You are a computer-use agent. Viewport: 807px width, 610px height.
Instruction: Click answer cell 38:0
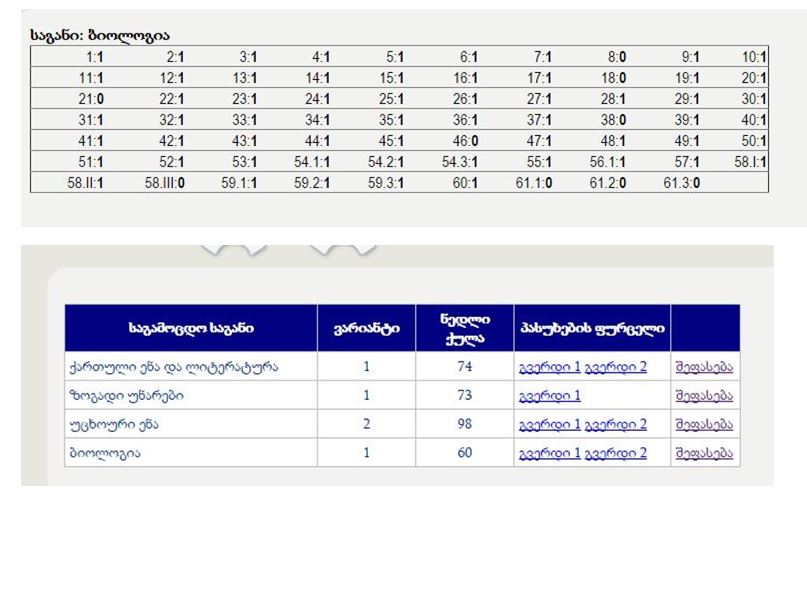click(613, 120)
